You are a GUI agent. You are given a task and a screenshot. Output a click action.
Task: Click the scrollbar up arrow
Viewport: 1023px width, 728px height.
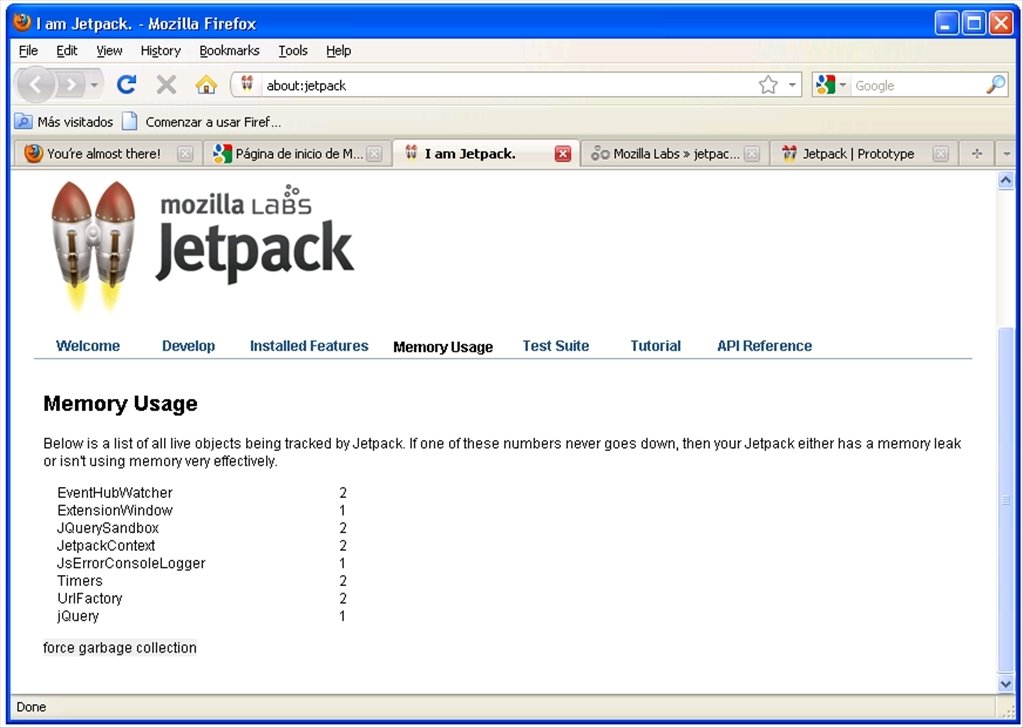(1006, 180)
